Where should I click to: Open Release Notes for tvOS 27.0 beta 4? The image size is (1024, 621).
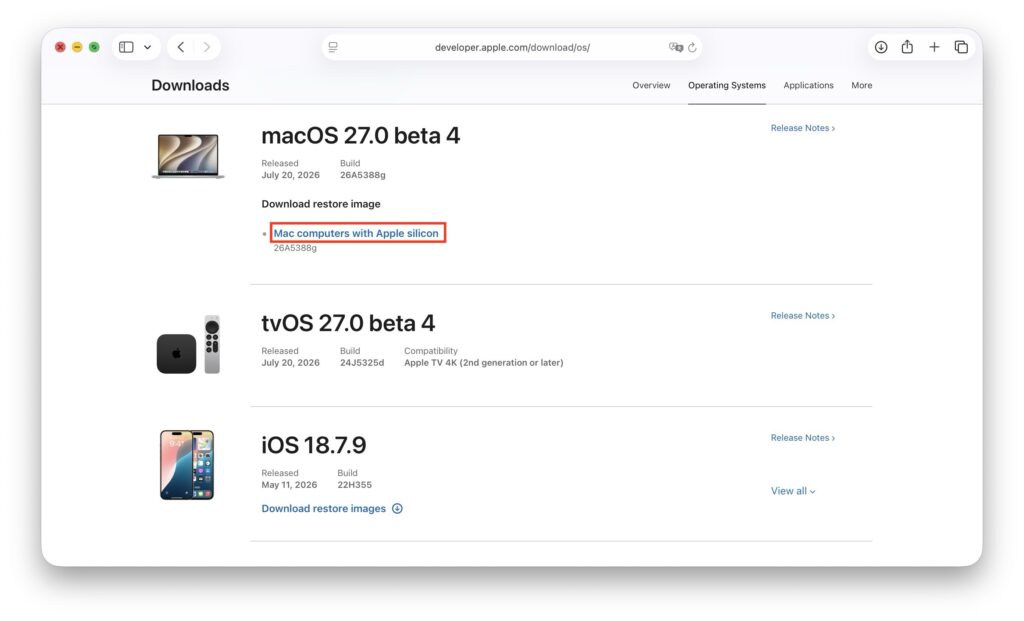click(x=803, y=315)
